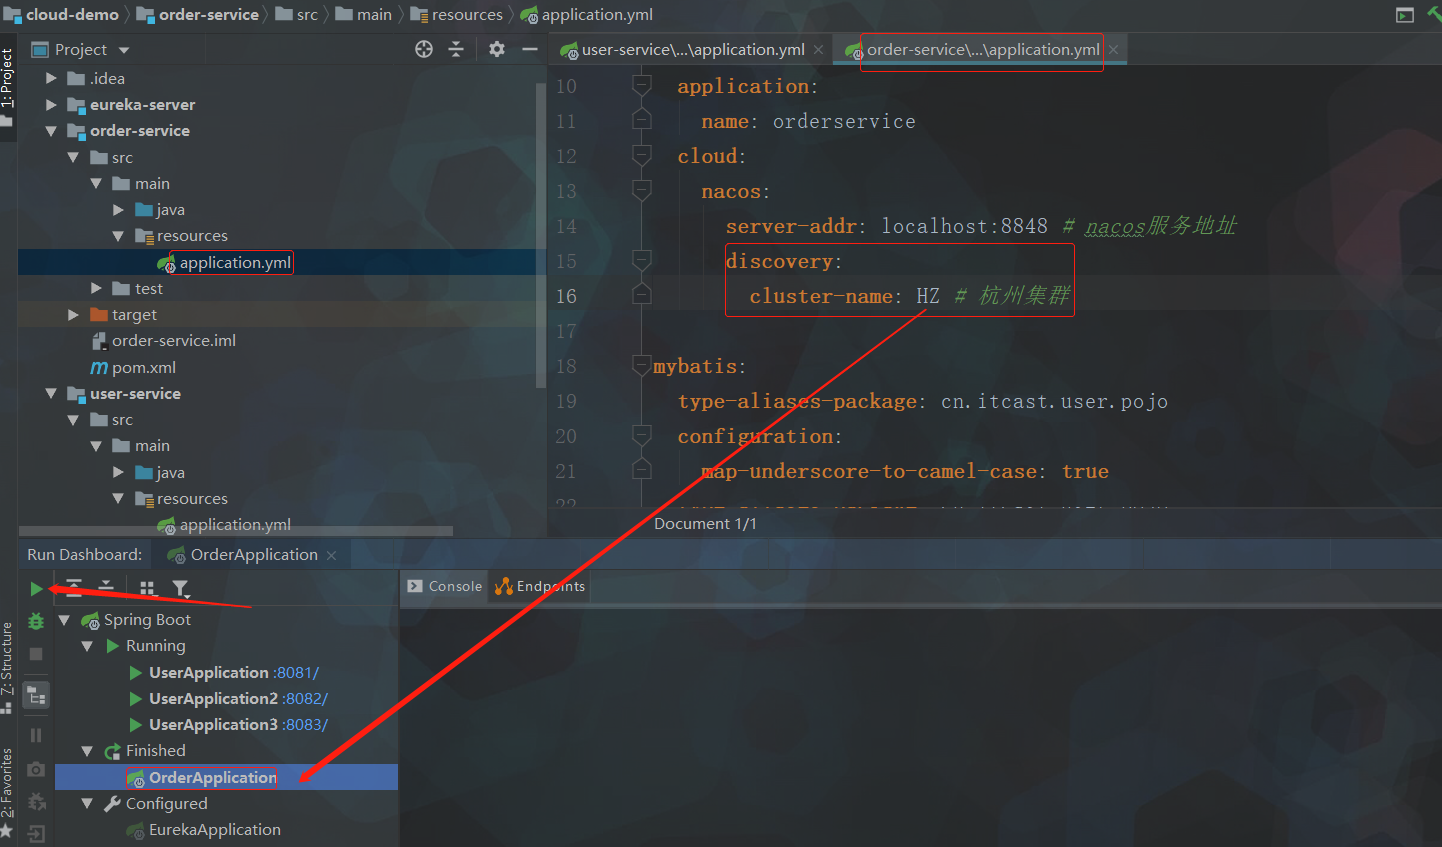1442x847 pixels.
Task: Fold the 'mybatis:' block in the gutter
Action: tap(642, 366)
